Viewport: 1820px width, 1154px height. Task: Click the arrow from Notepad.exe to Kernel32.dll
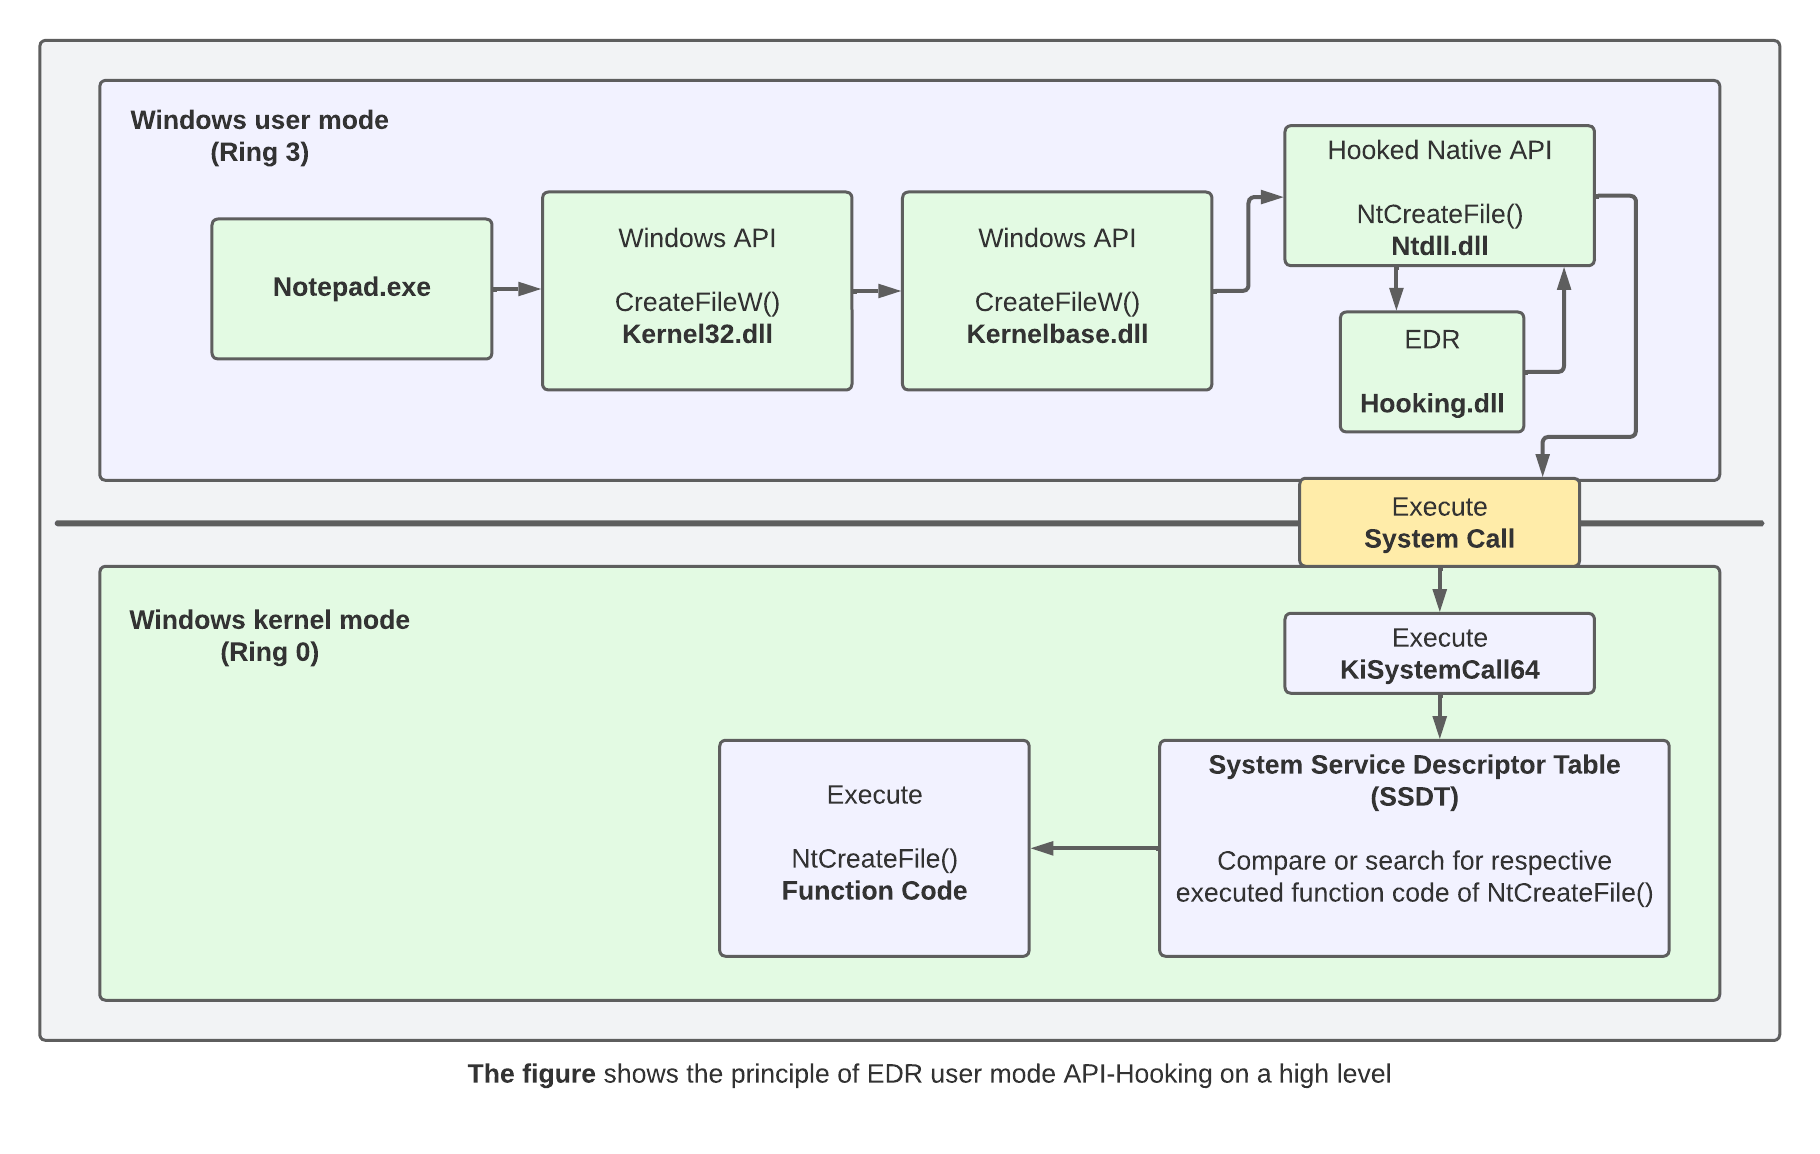click(x=516, y=289)
